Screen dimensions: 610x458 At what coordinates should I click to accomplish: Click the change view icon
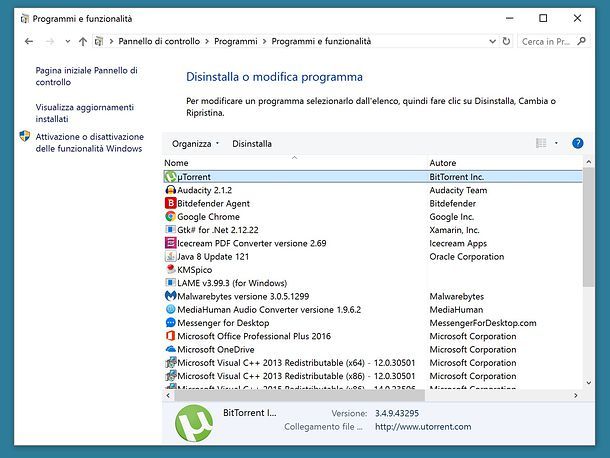[x=541, y=143]
